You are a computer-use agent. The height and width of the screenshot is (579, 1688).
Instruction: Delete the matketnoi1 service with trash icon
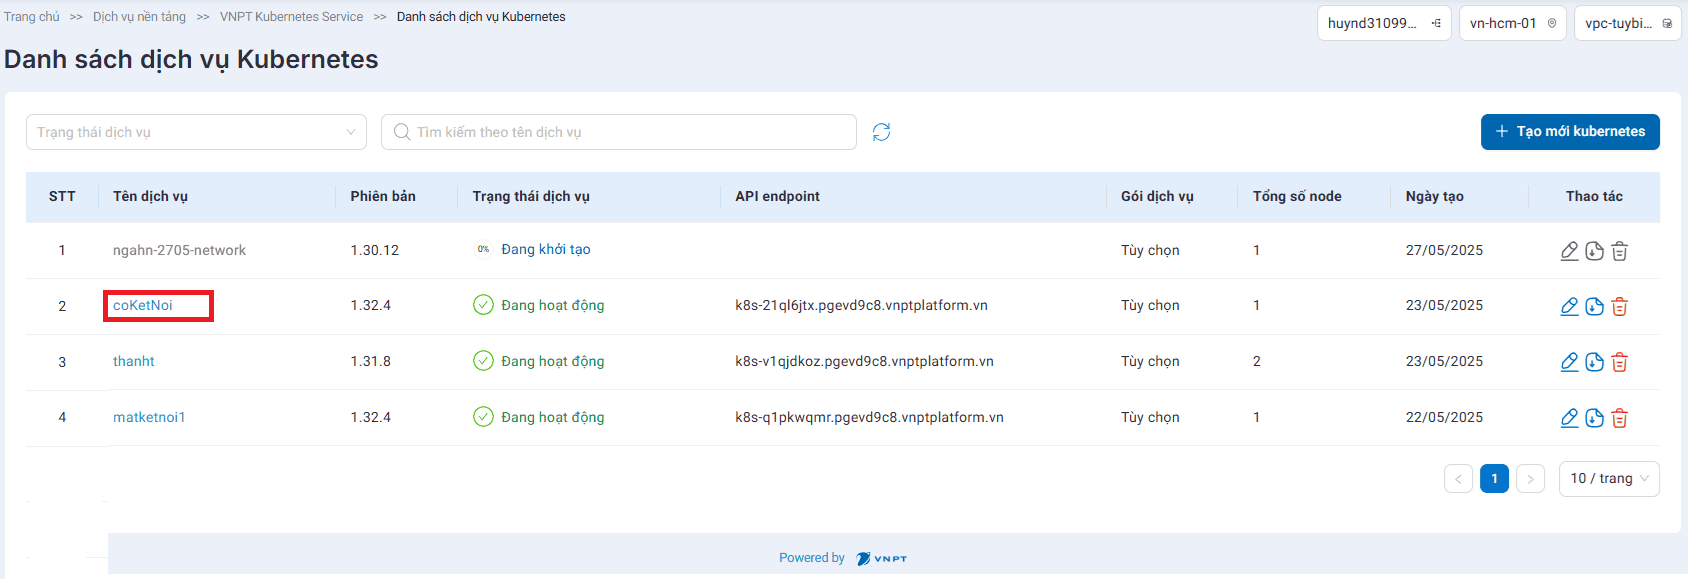pyautogui.click(x=1619, y=418)
